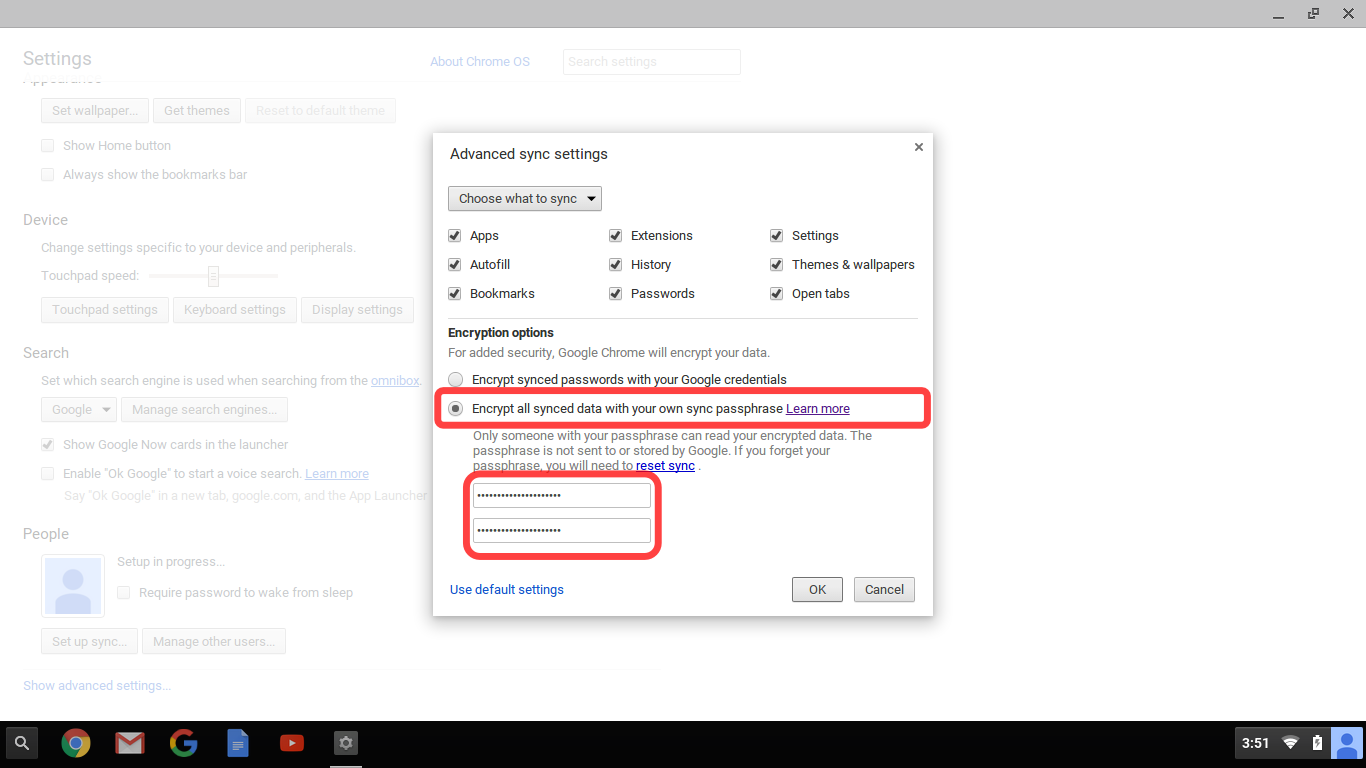
Task: Close the Advanced sync settings dialog
Action: click(x=918, y=147)
